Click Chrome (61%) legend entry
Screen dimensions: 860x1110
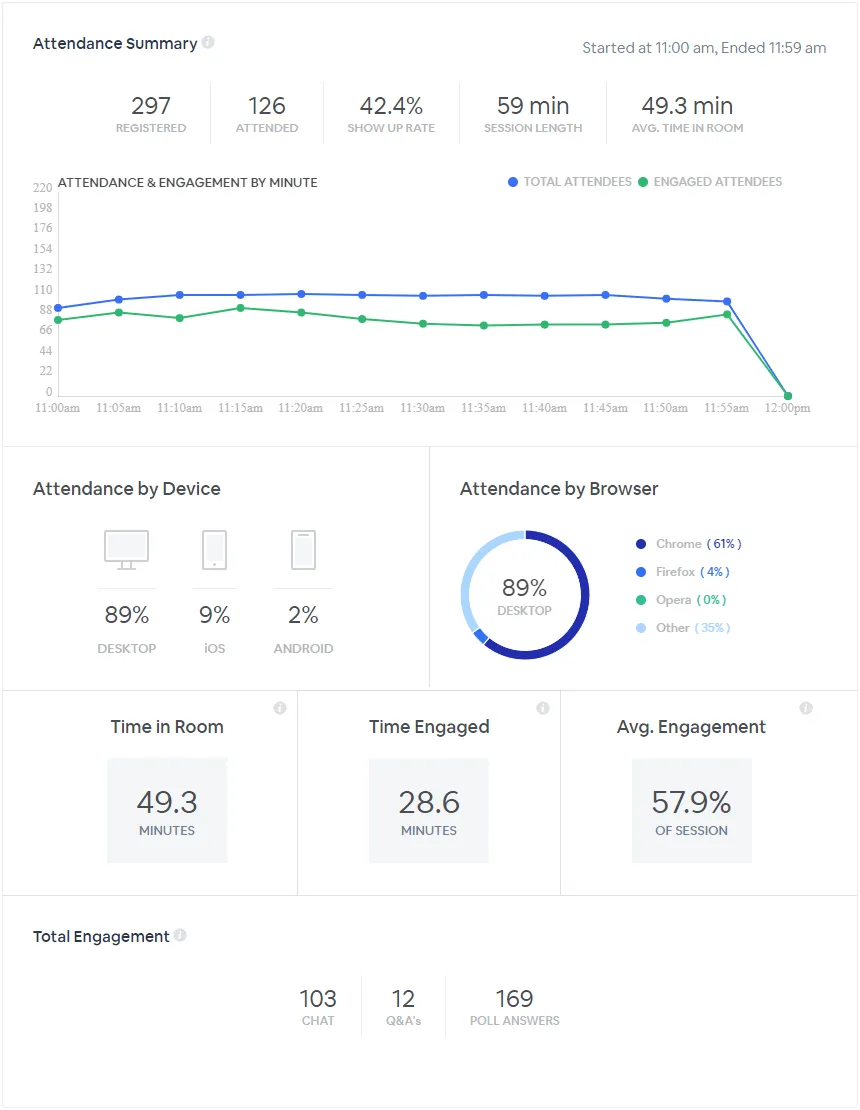(689, 544)
